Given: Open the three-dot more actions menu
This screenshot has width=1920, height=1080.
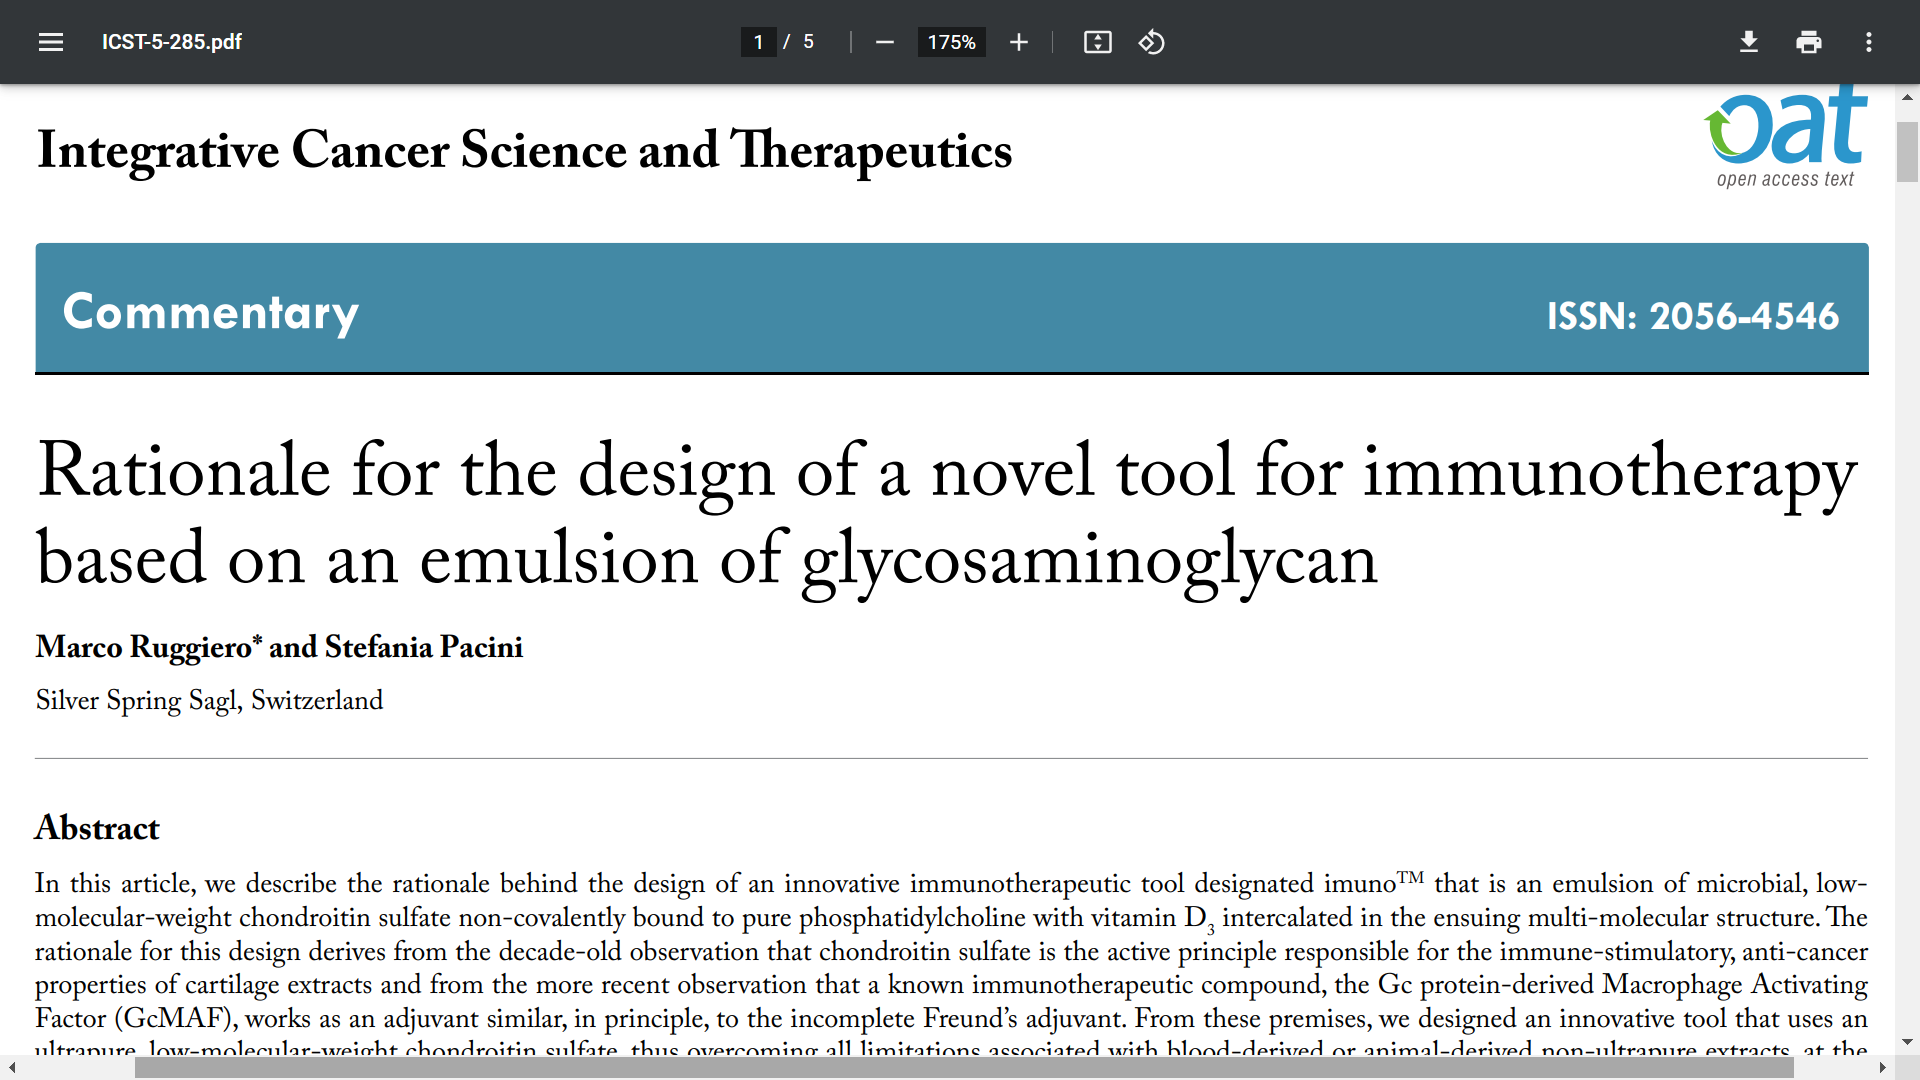Looking at the screenshot, I should pos(1868,42).
